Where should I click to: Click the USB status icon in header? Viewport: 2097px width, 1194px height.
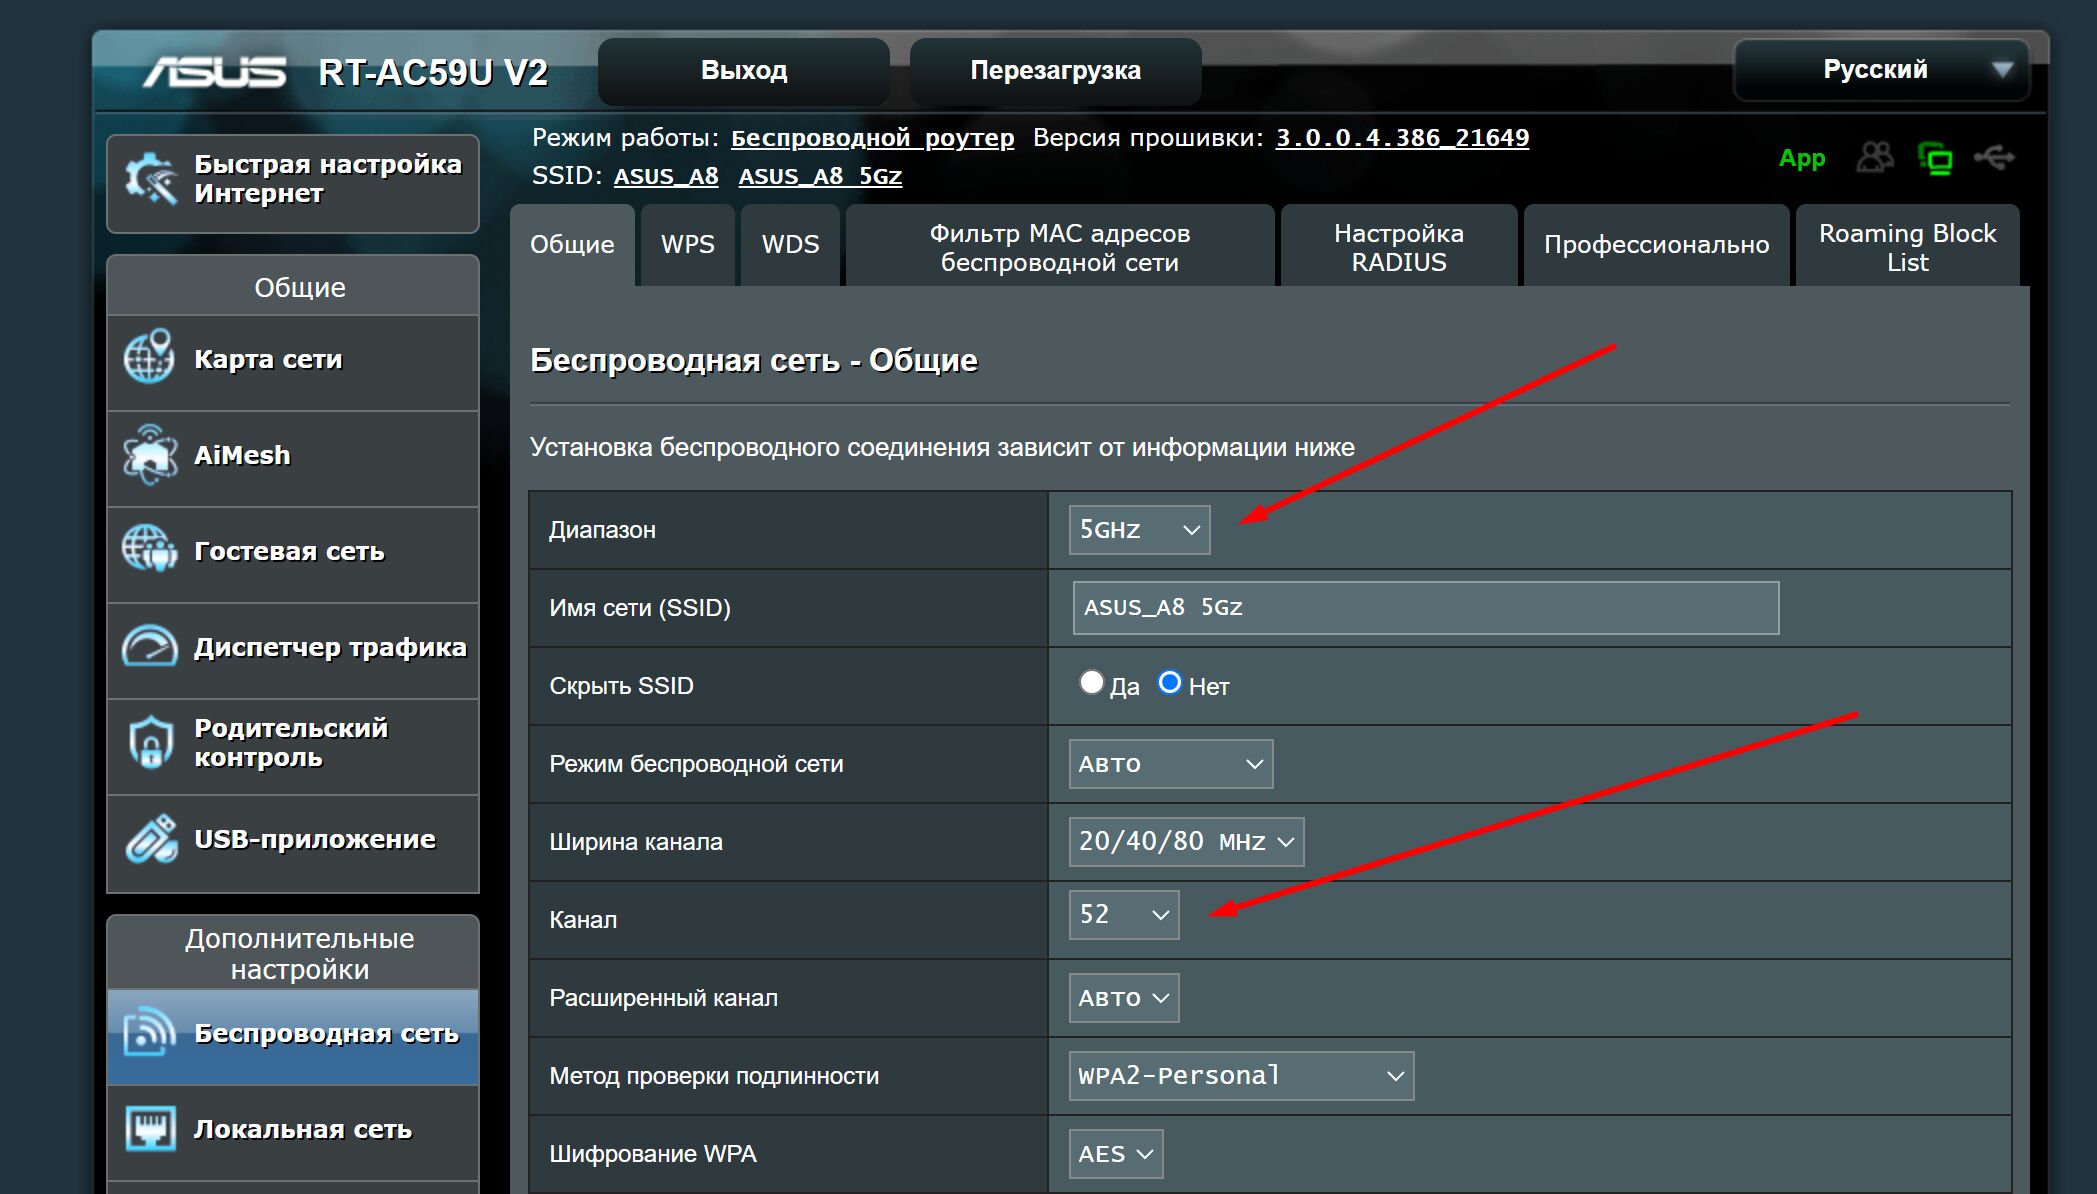coord(1994,157)
